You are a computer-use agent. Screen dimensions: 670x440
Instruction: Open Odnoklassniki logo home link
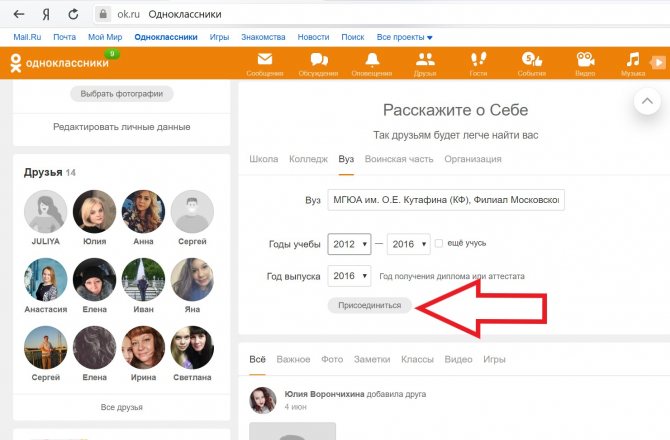[x=59, y=63]
